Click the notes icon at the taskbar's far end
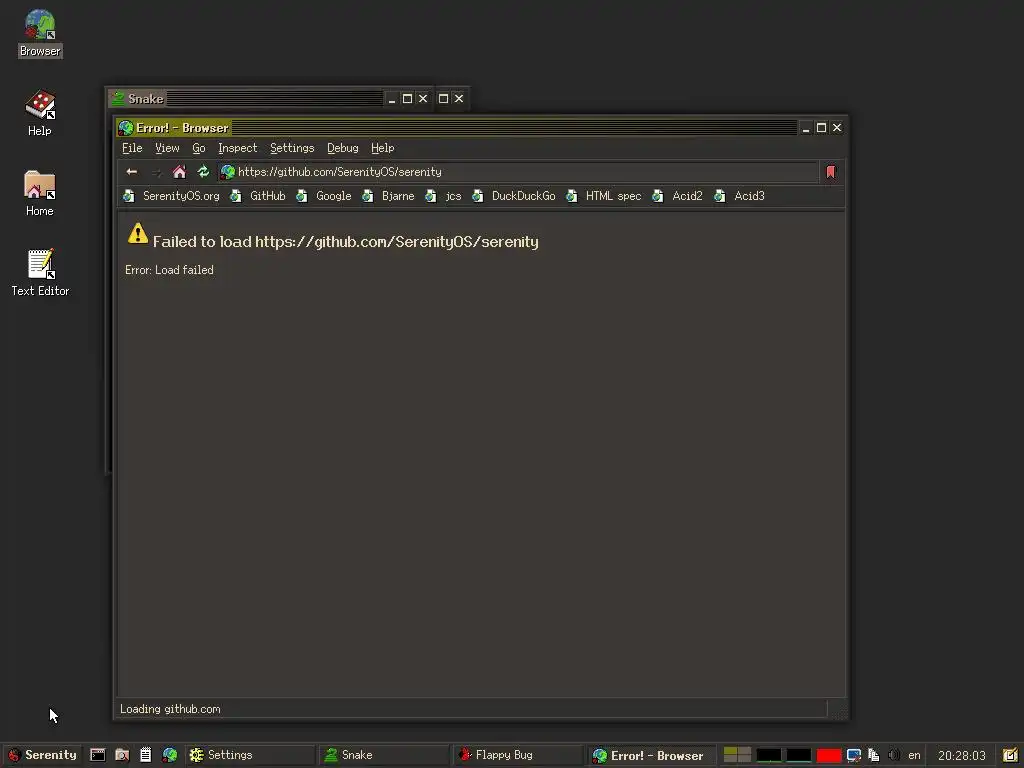The width and height of the screenshot is (1024, 768). click(x=1010, y=755)
